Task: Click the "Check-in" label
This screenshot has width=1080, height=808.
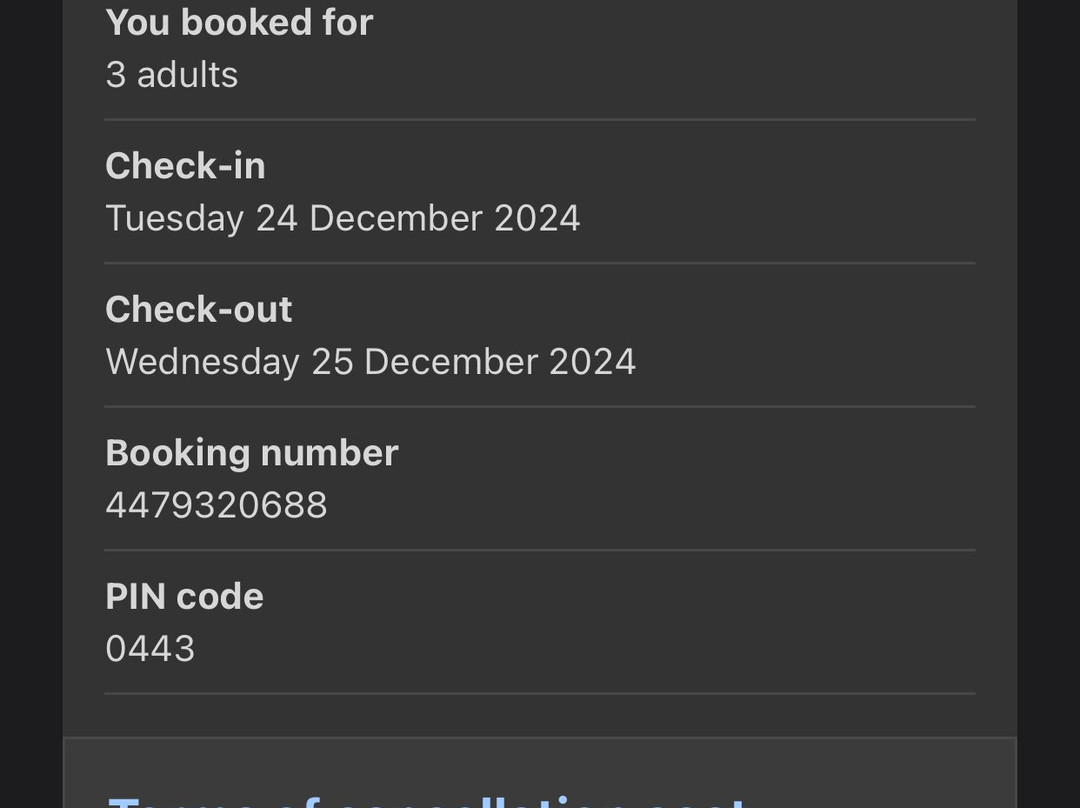Action: point(185,166)
